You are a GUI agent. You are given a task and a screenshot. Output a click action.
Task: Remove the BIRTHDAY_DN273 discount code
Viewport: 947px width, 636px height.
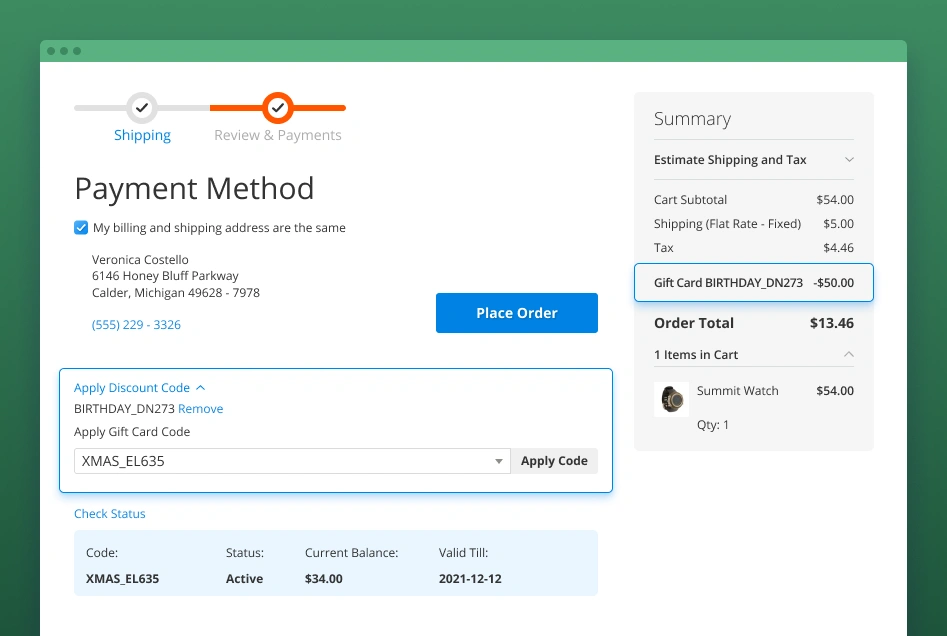[200, 408]
